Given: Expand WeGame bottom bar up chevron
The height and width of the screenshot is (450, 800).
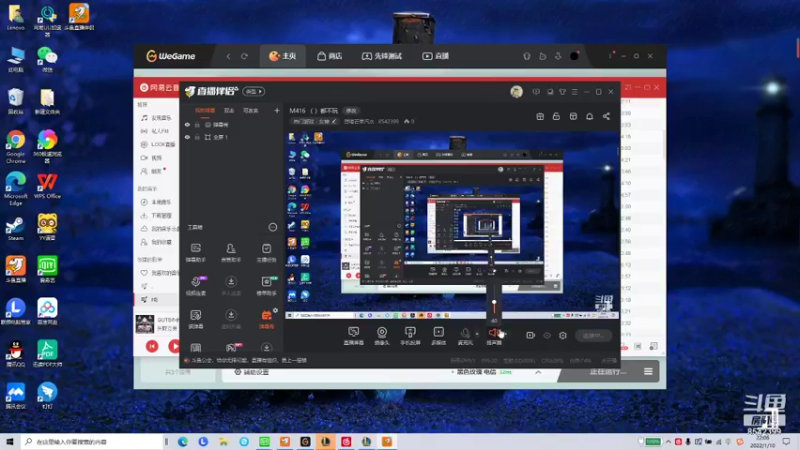Looking at the screenshot, I should pos(538,372).
